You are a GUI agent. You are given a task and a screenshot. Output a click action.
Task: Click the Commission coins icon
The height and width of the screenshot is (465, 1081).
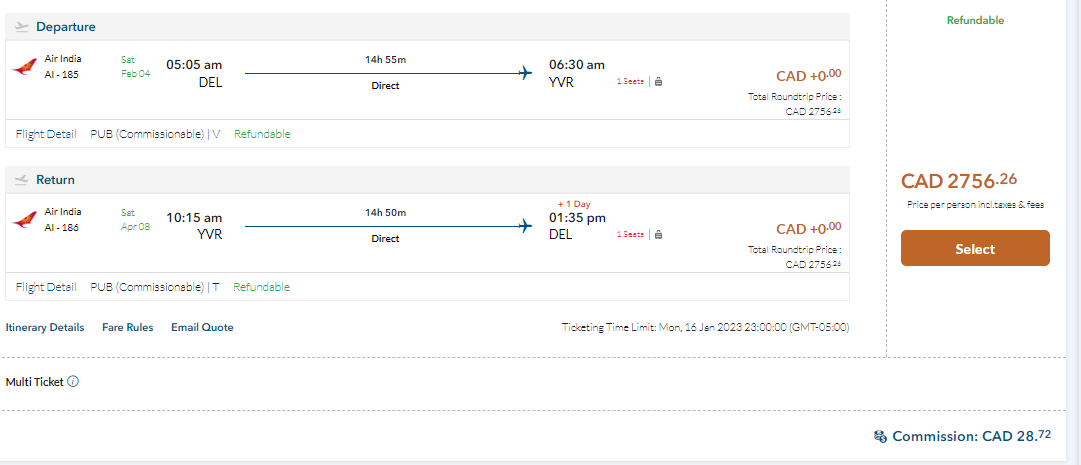tap(880, 436)
